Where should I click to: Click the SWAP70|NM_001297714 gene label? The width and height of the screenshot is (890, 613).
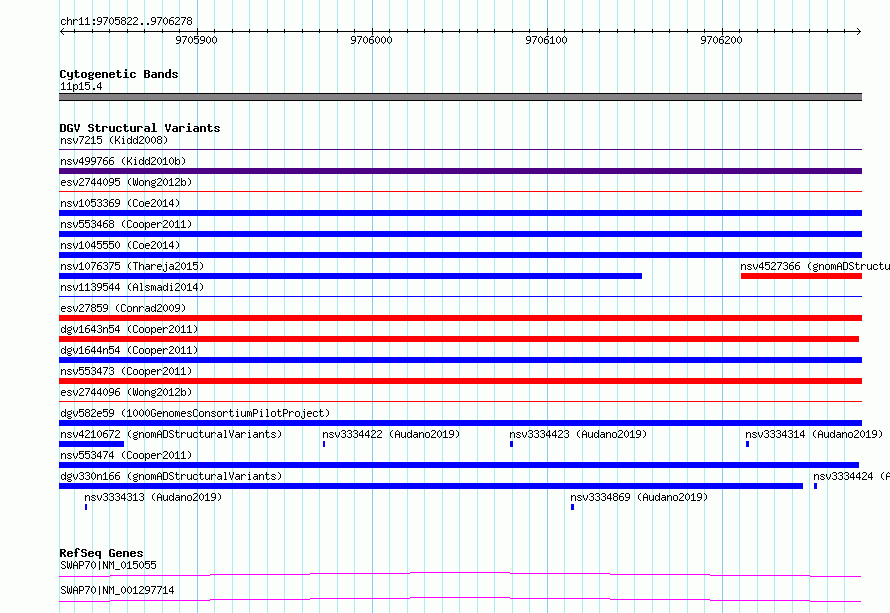pos(117,590)
